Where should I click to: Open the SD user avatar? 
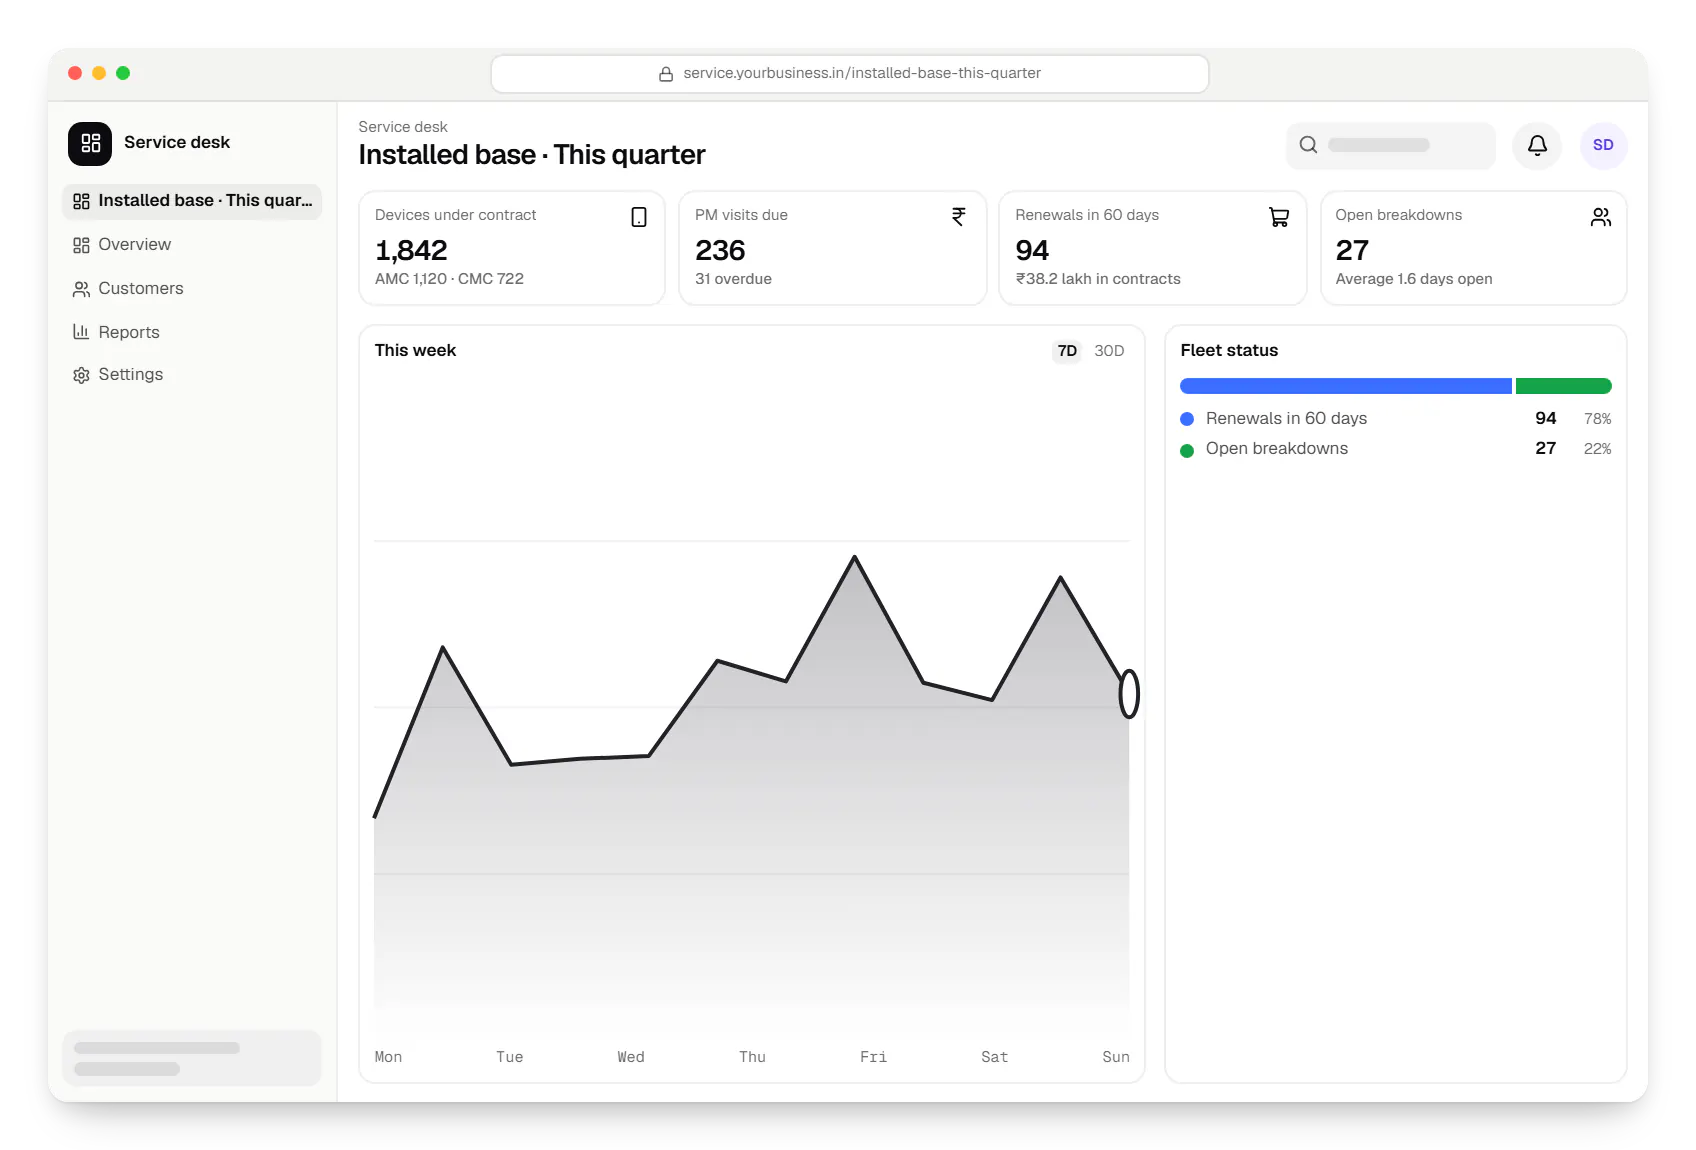click(x=1603, y=145)
